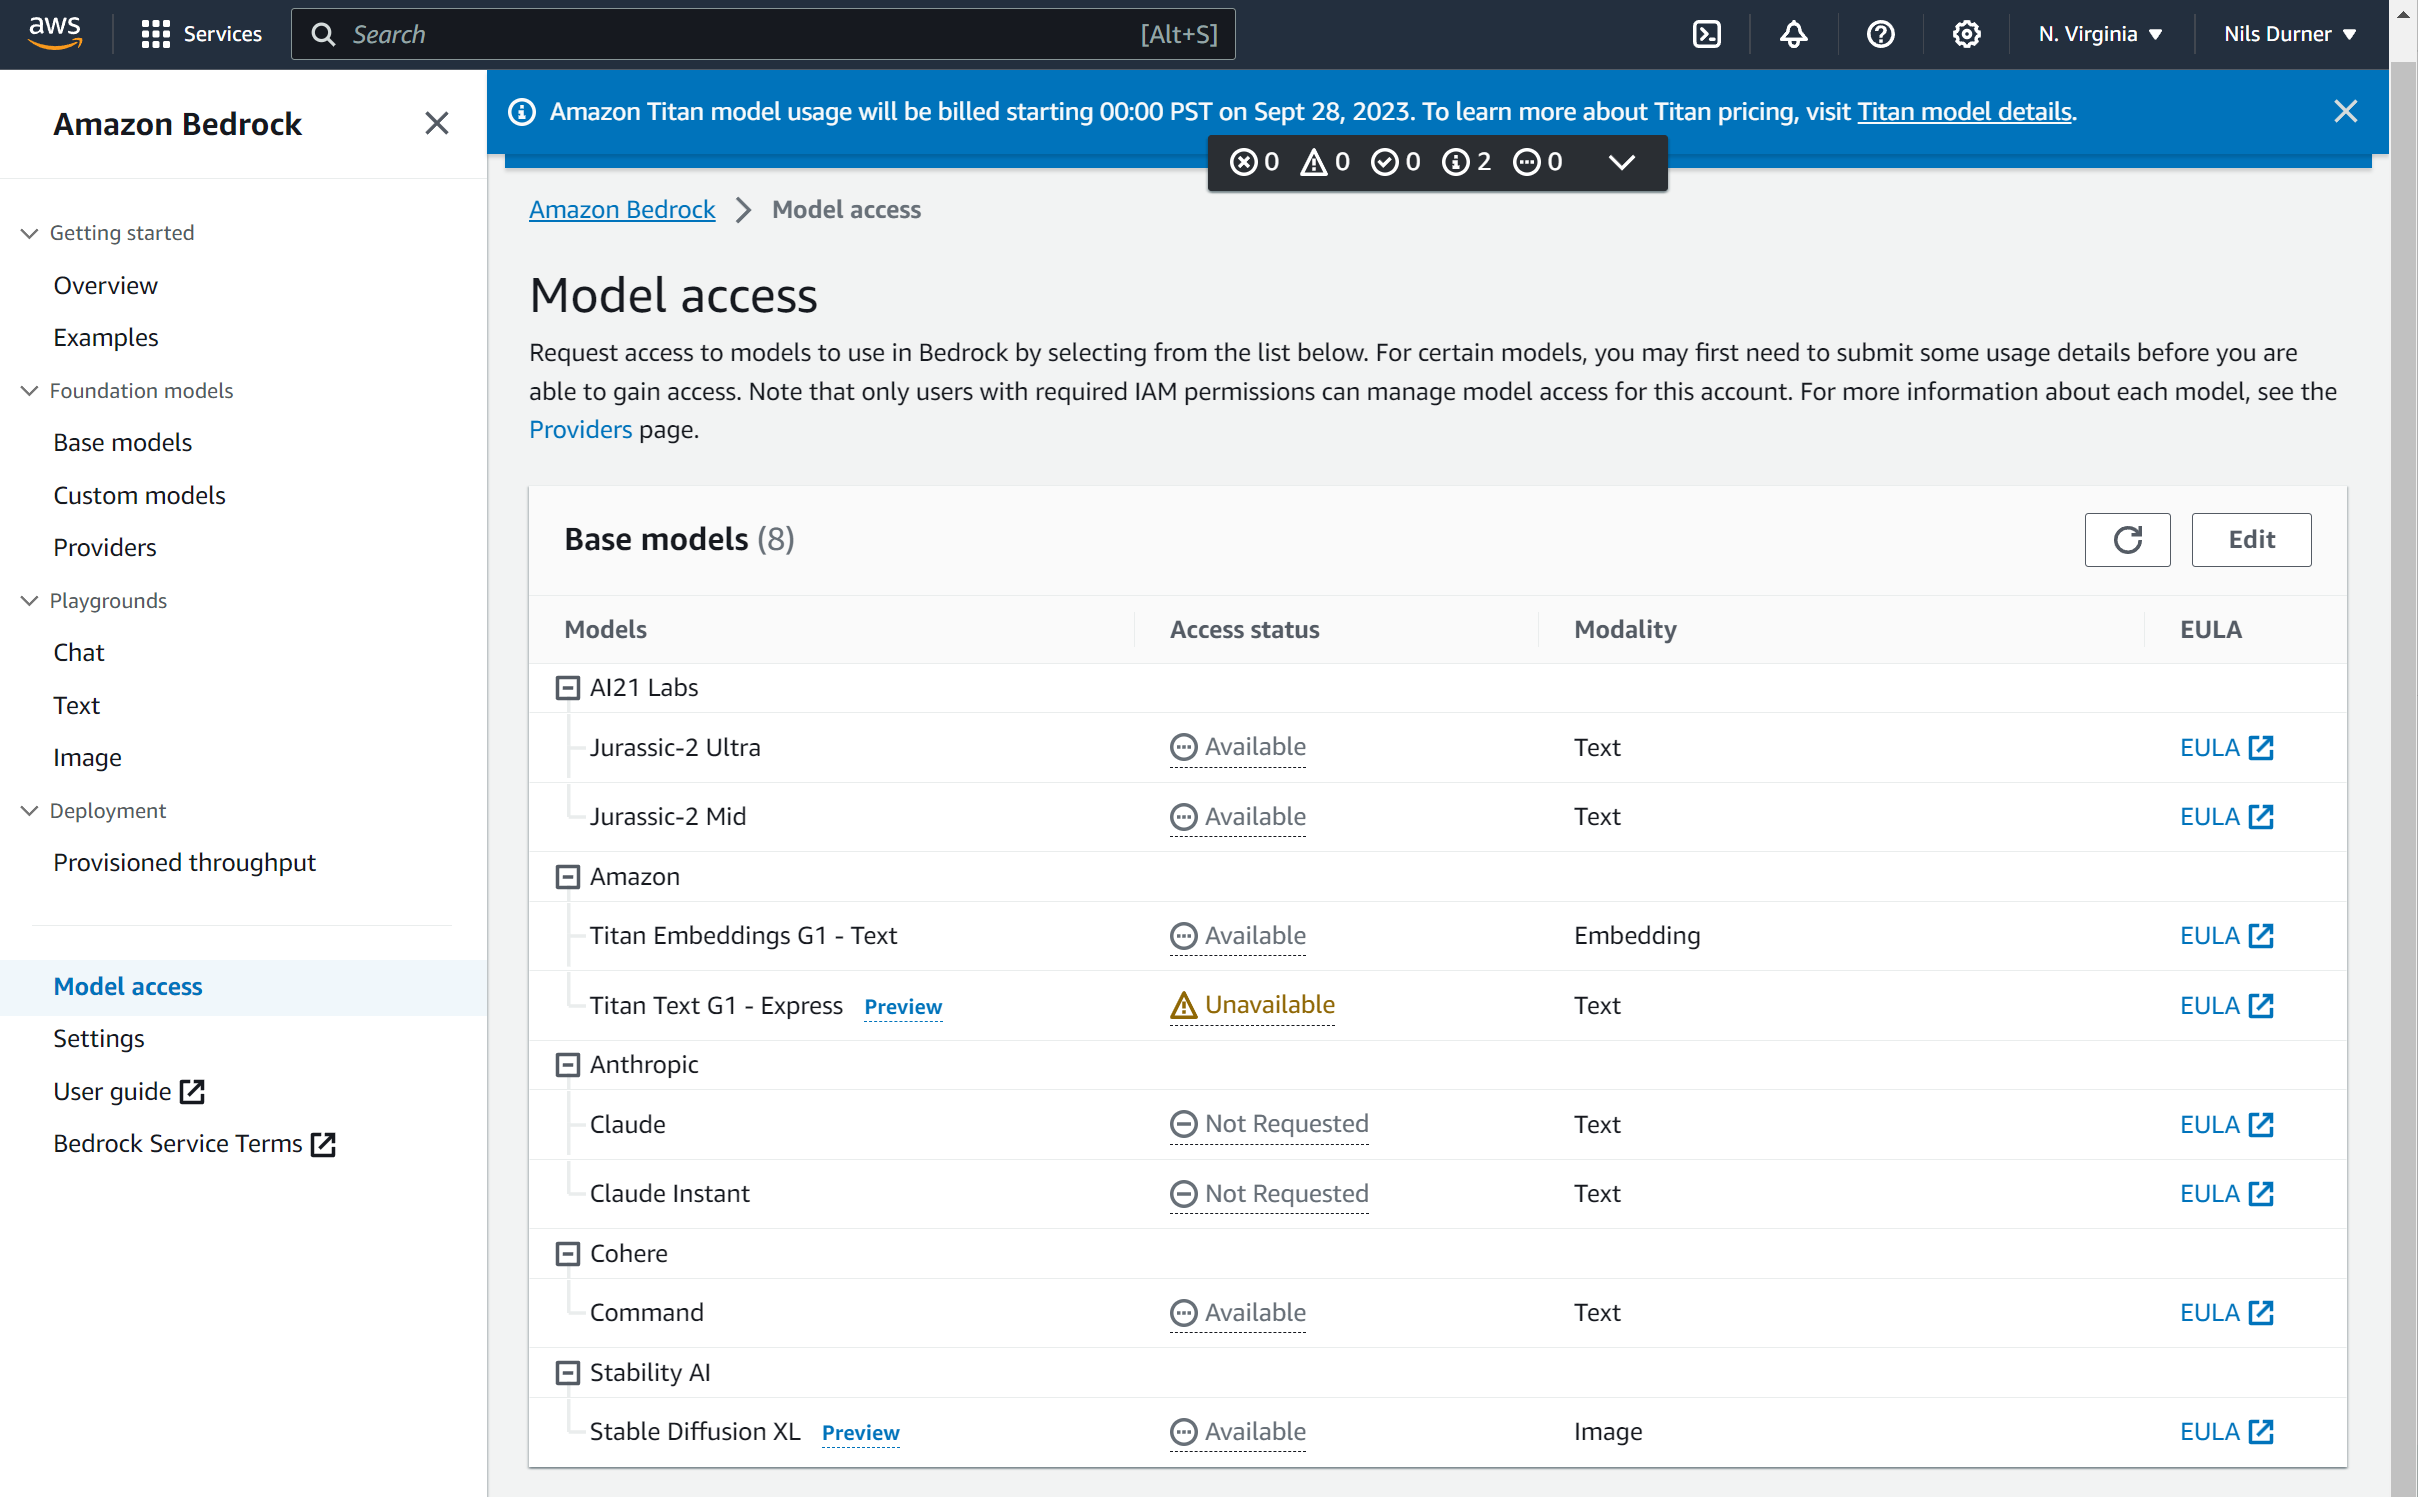
Task: Open the Services grid menu
Action: click(x=201, y=34)
